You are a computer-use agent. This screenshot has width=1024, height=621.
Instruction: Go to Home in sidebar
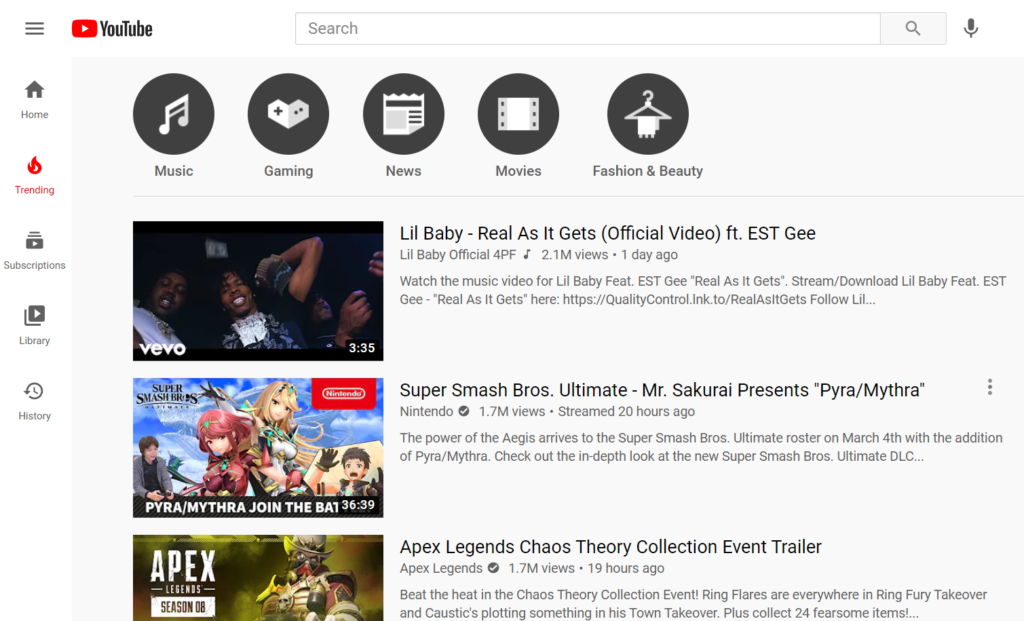pyautogui.click(x=35, y=100)
